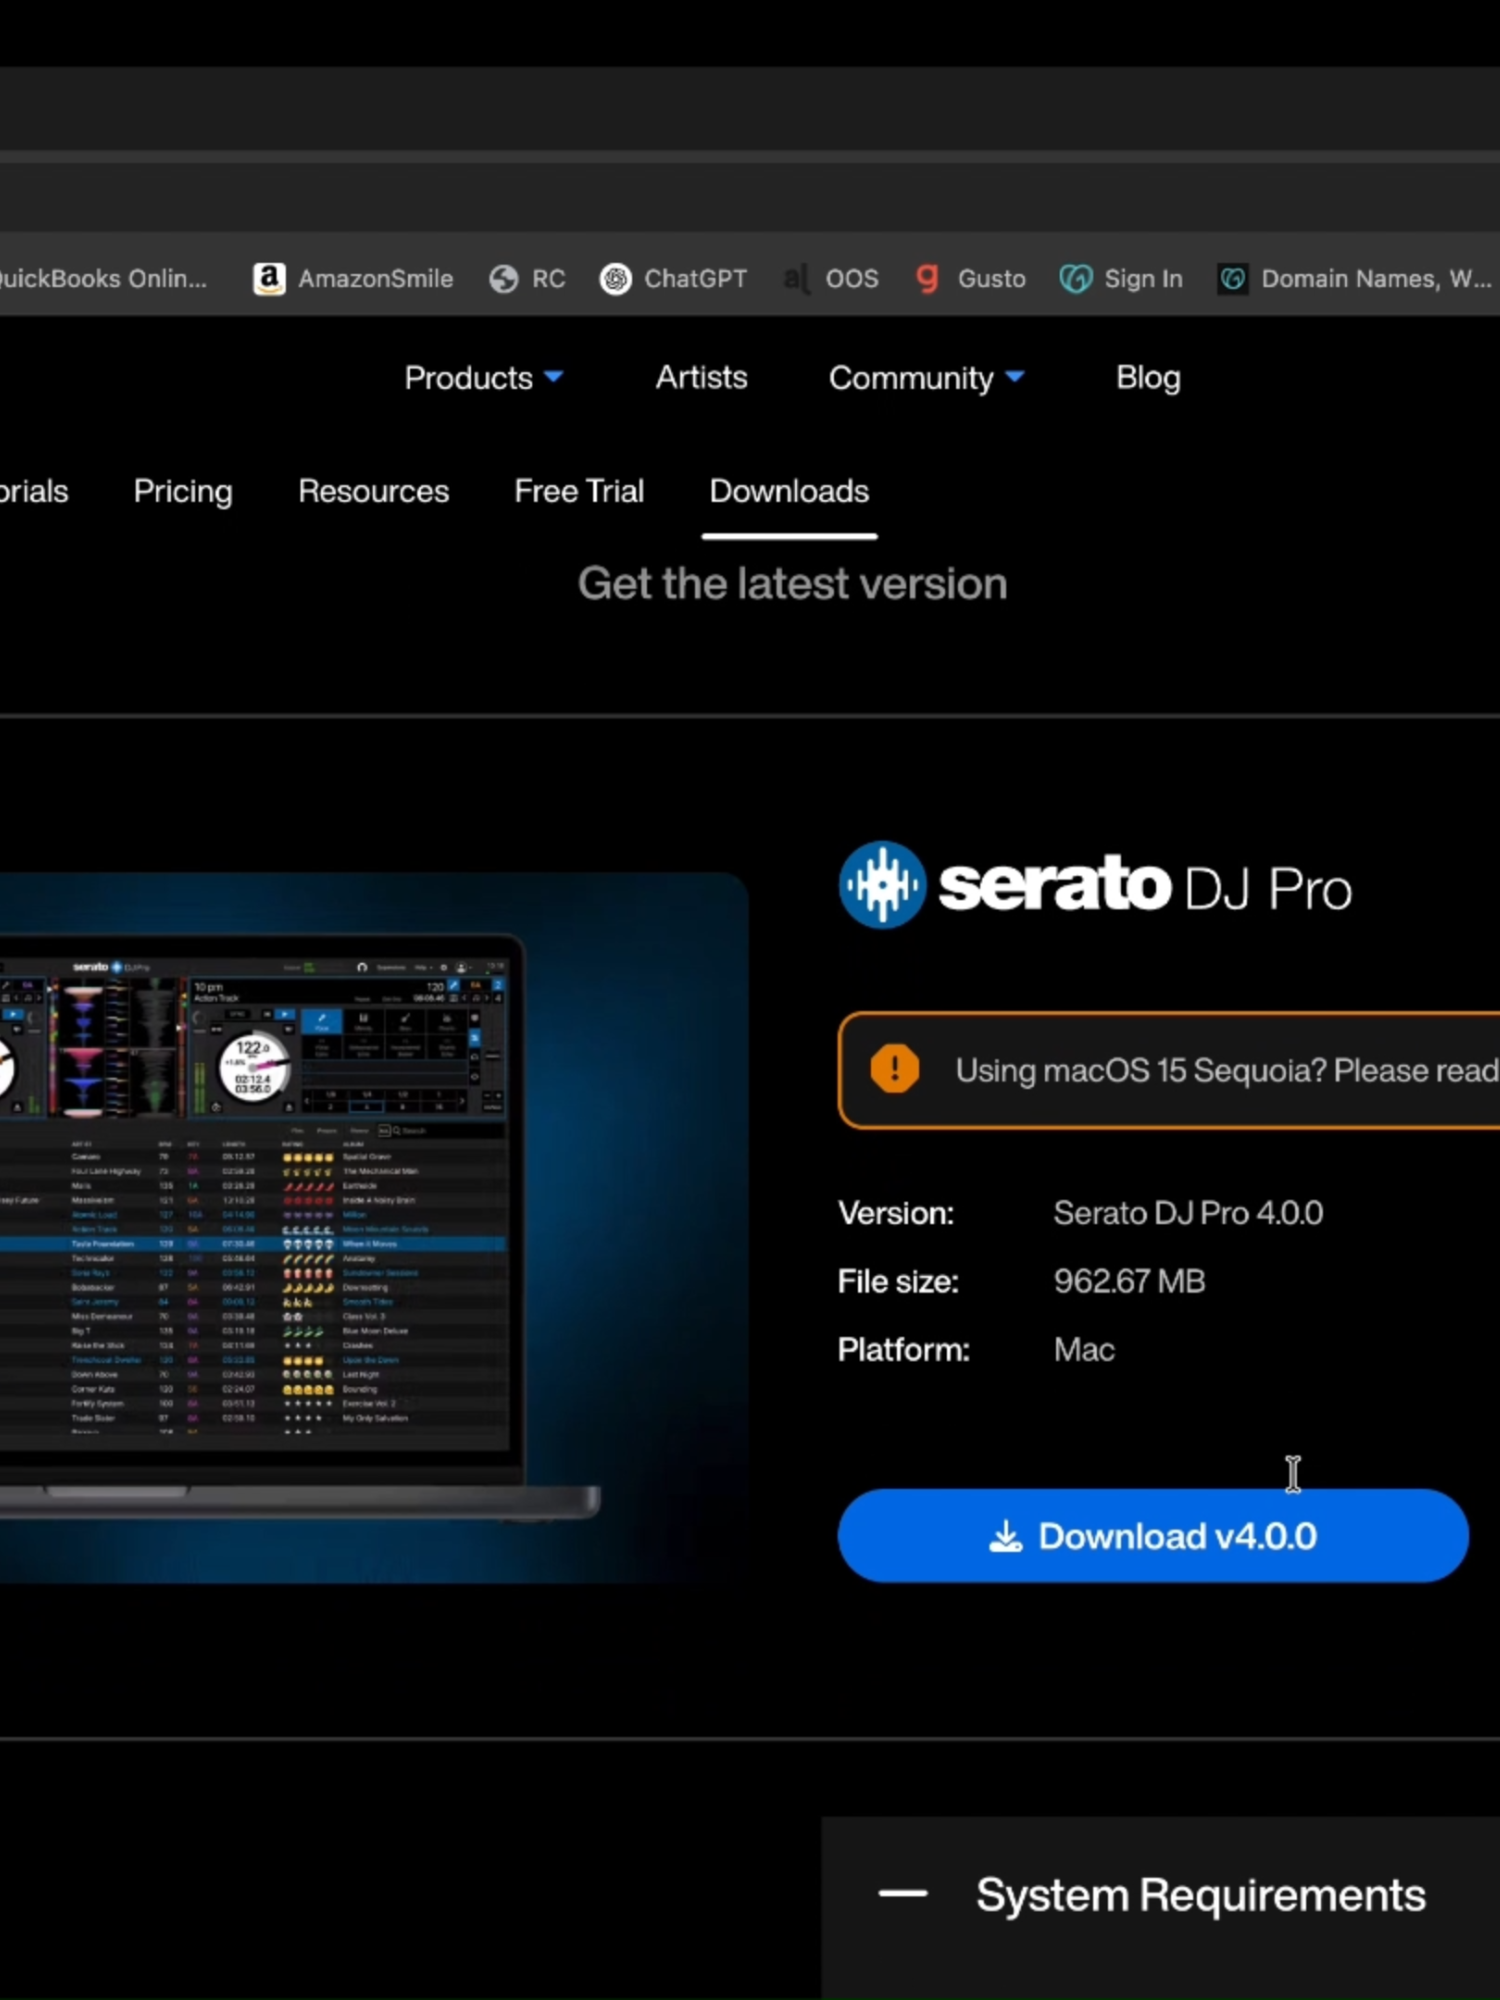Switch to the Resources tab
Viewport: 1500px width, 2000px height.
coord(374,491)
